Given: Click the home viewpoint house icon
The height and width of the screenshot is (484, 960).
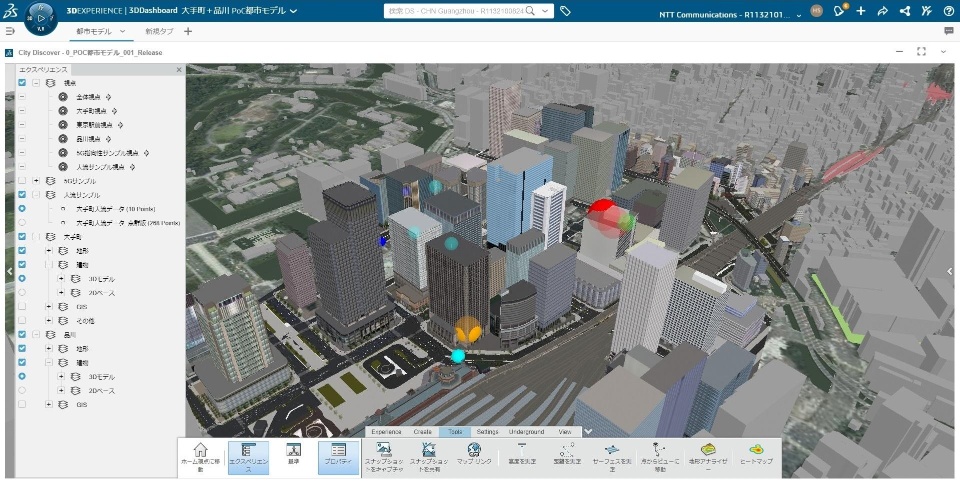Looking at the screenshot, I should point(200,450).
